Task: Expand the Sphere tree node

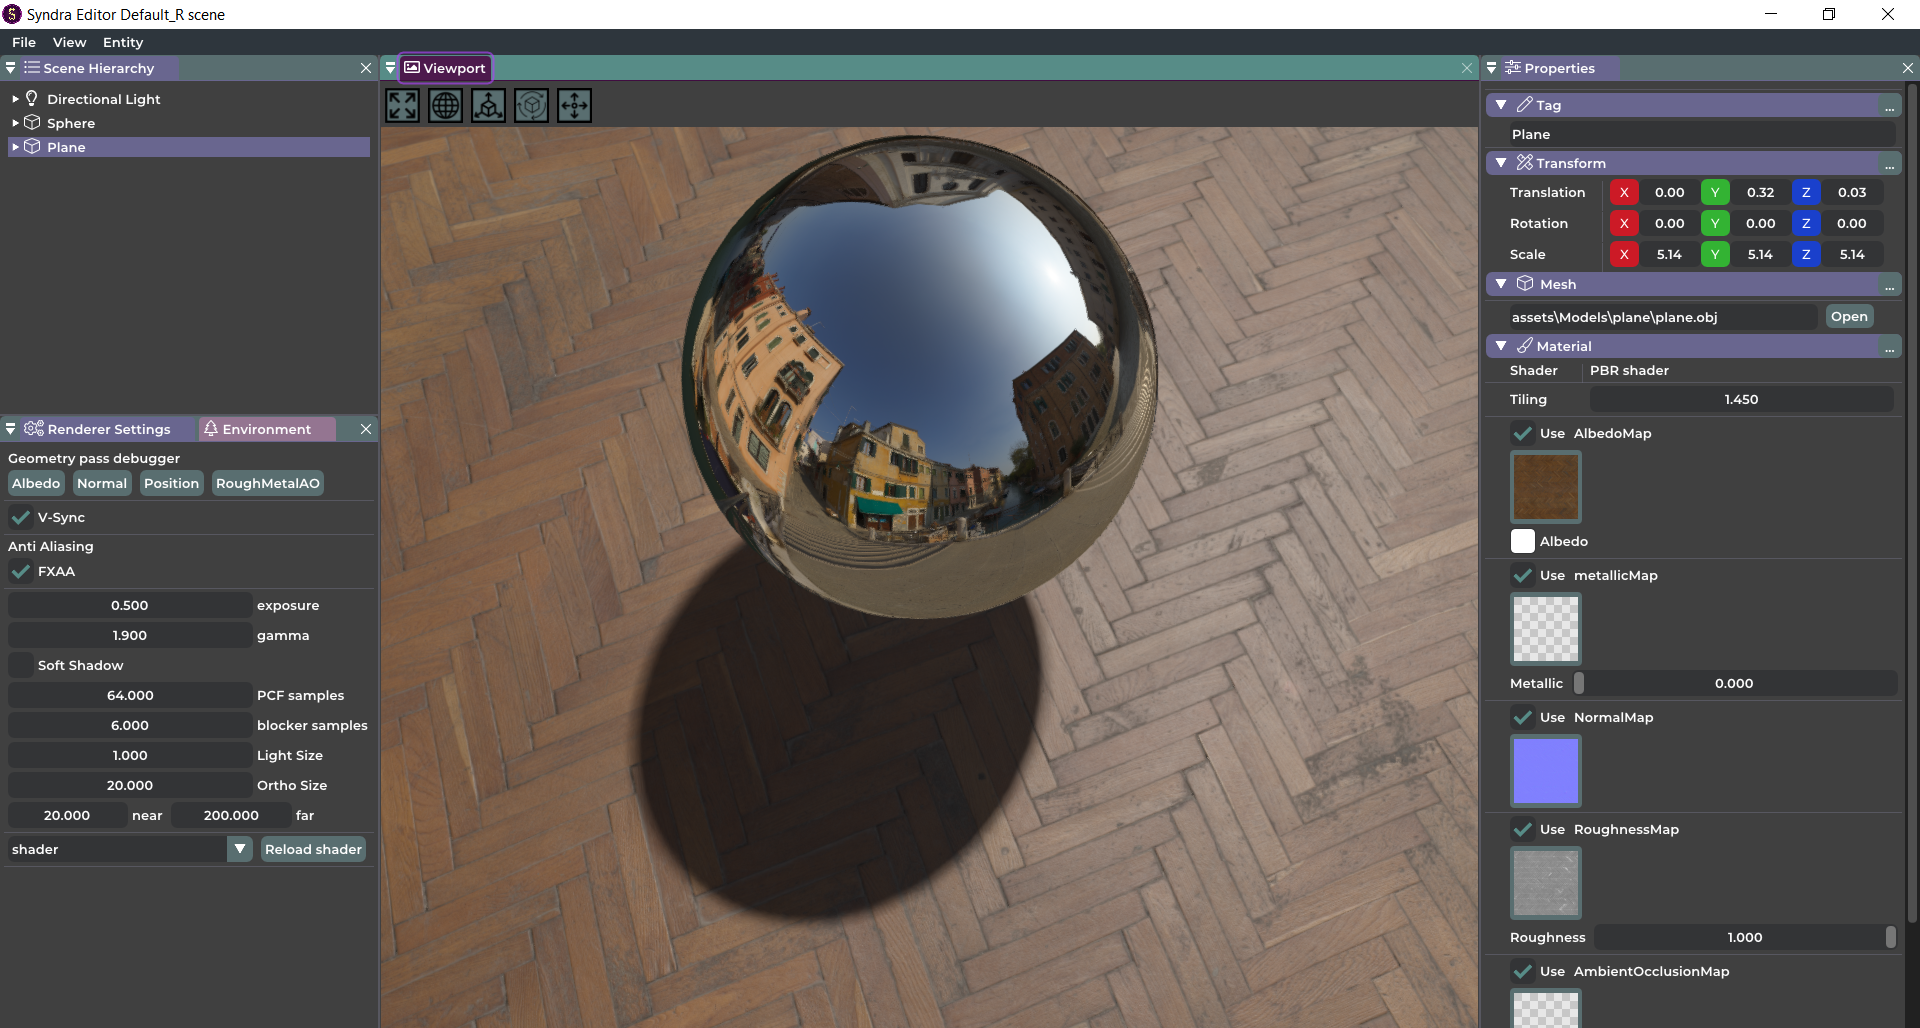Action: pyautogui.click(x=15, y=123)
